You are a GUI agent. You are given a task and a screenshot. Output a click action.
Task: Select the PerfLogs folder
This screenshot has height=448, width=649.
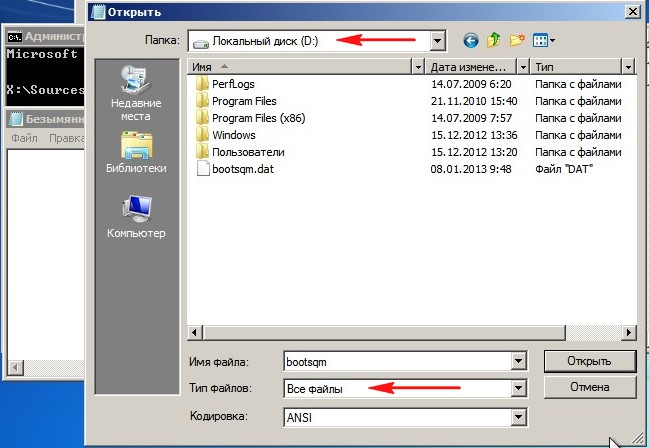[234, 84]
